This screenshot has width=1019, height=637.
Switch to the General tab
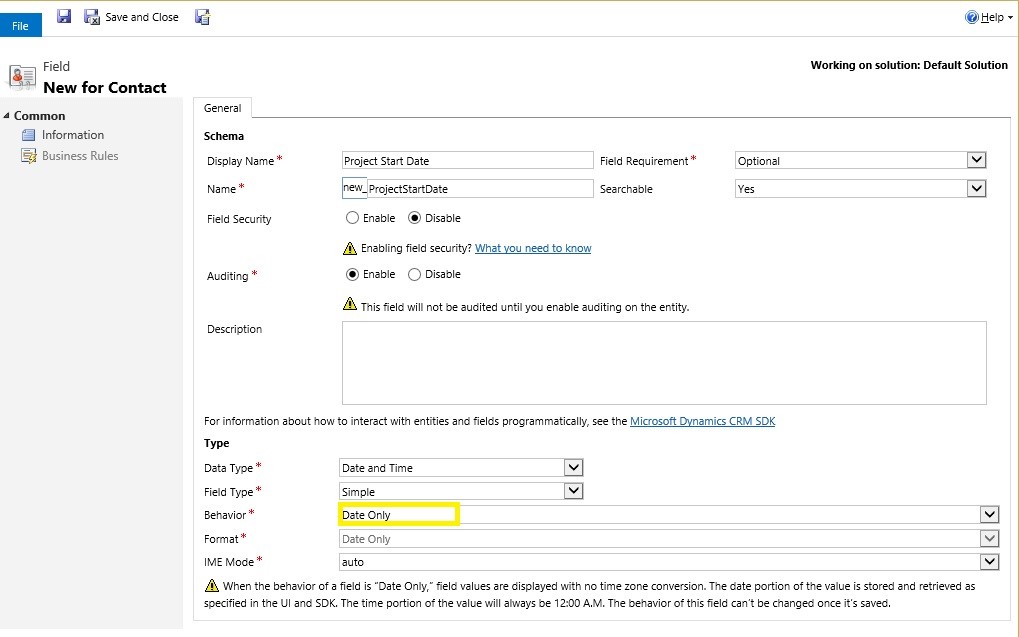click(x=222, y=108)
